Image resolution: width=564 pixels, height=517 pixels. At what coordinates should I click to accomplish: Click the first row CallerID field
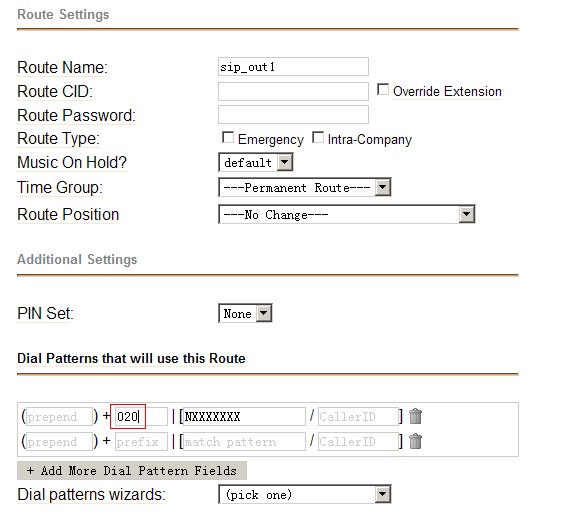coord(358,417)
